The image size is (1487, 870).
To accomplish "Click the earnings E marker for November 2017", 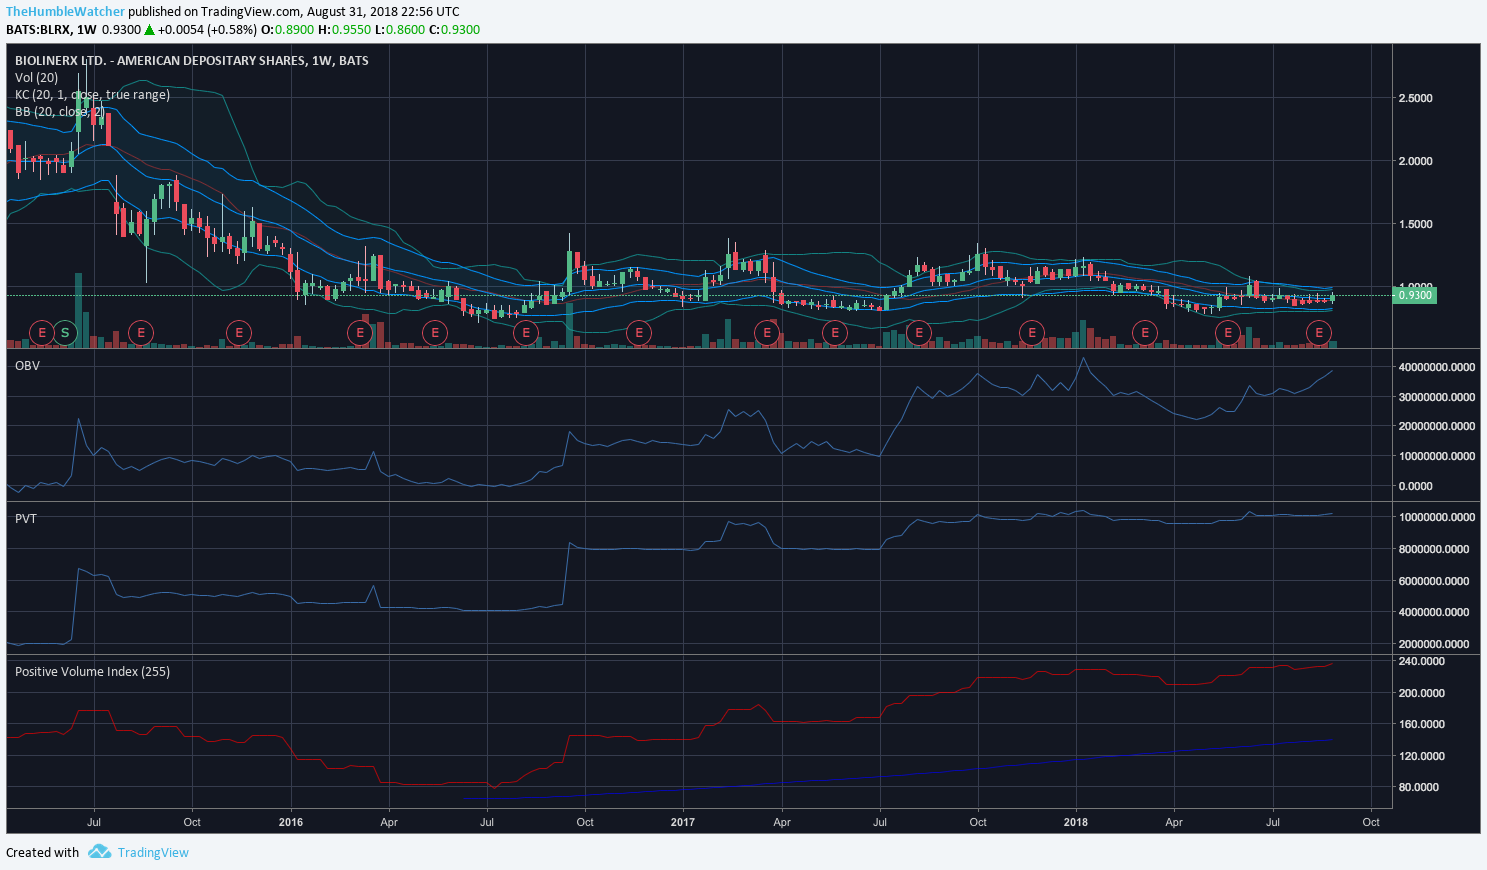I will coord(1031,332).
